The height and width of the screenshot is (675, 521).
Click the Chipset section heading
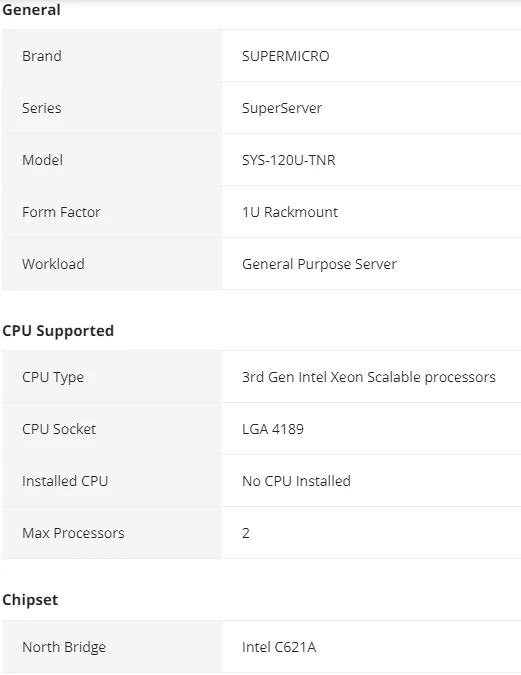point(30,600)
